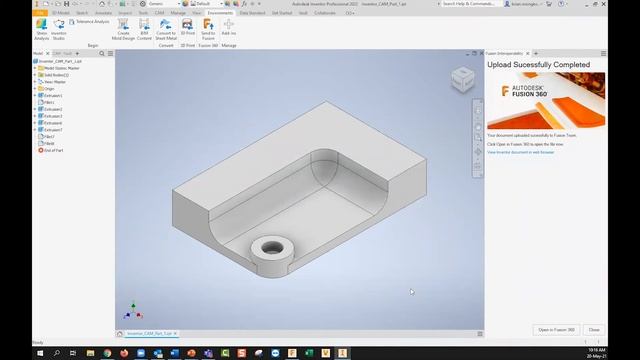Expand the Extrusion2 feature
Viewport: 640px width, 360px height.
[x=35, y=109]
